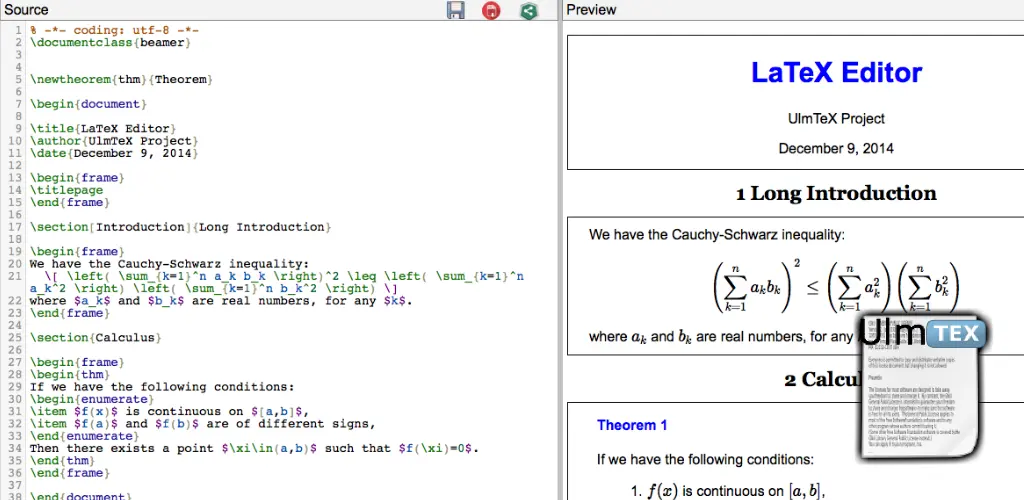Save the document with the blue floppy icon

455,10
